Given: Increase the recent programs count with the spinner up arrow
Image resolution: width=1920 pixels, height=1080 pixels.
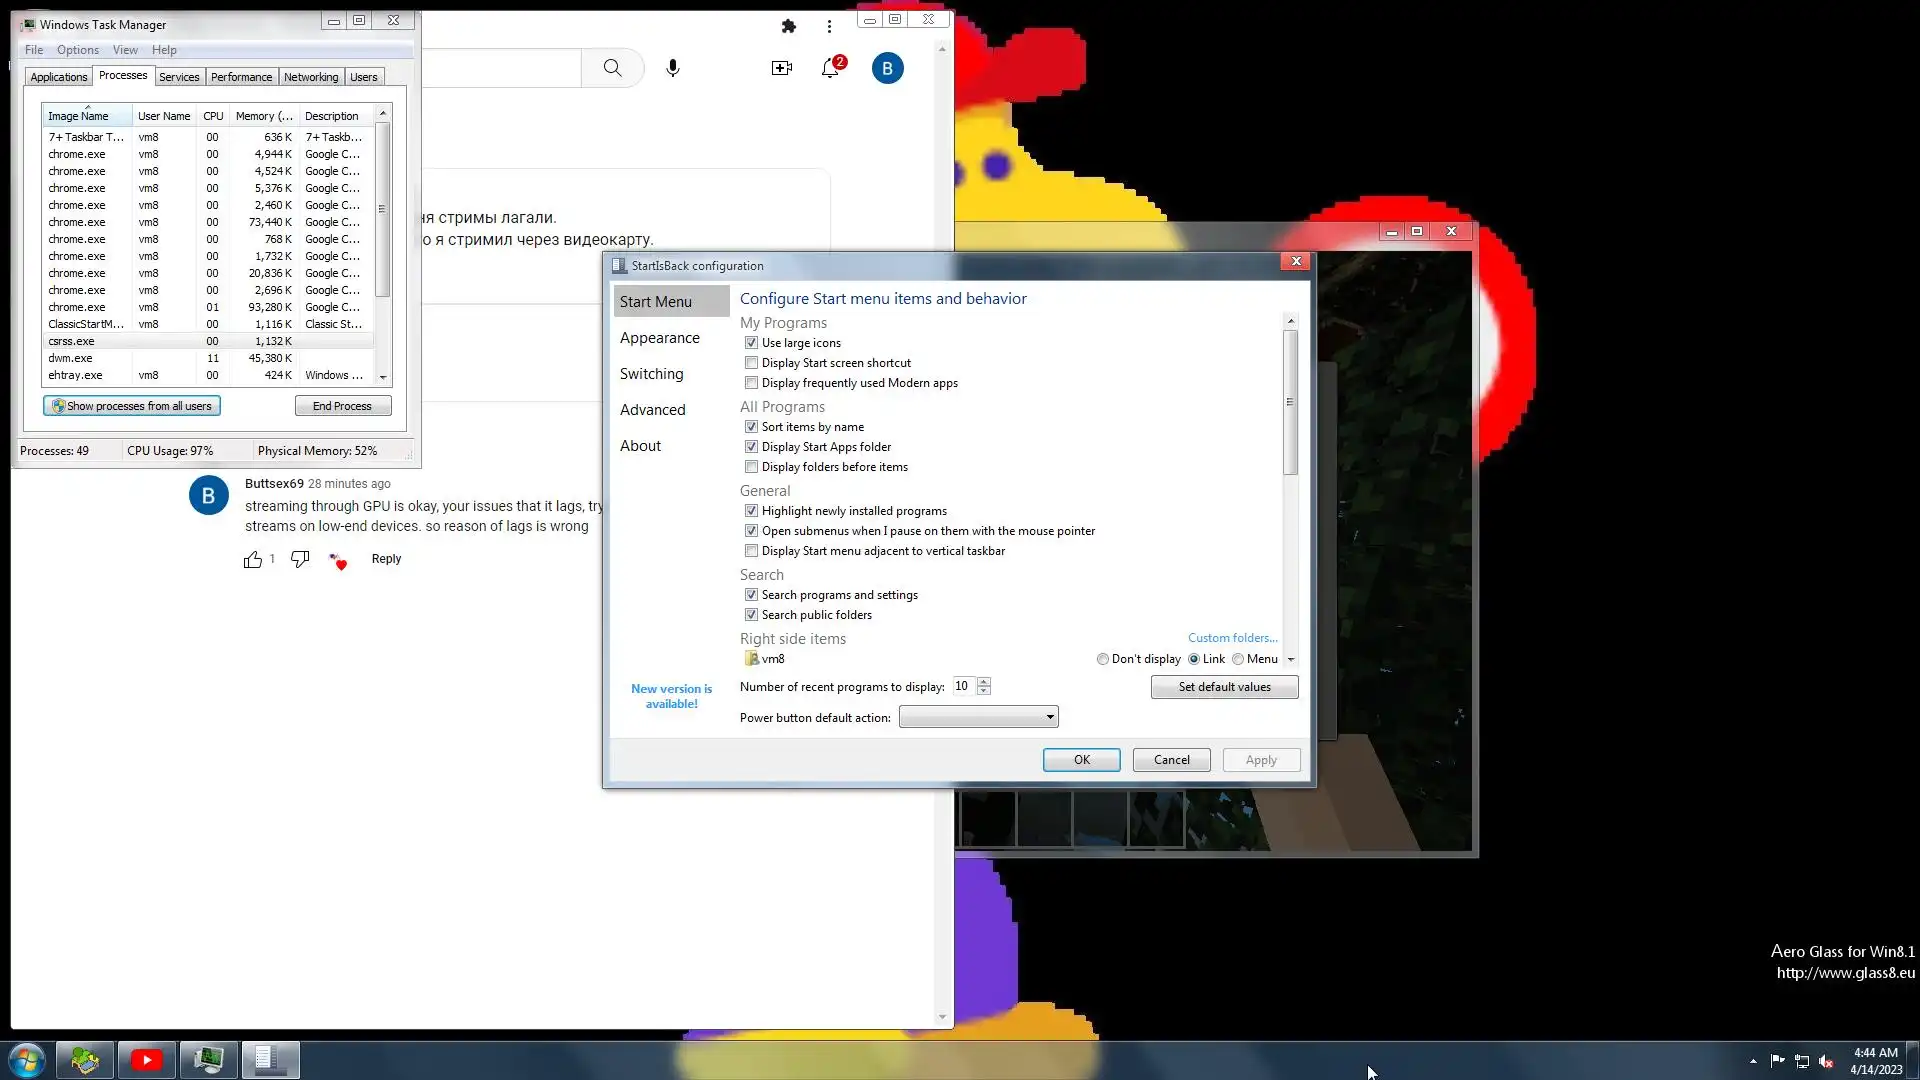Looking at the screenshot, I should tap(984, 682).
